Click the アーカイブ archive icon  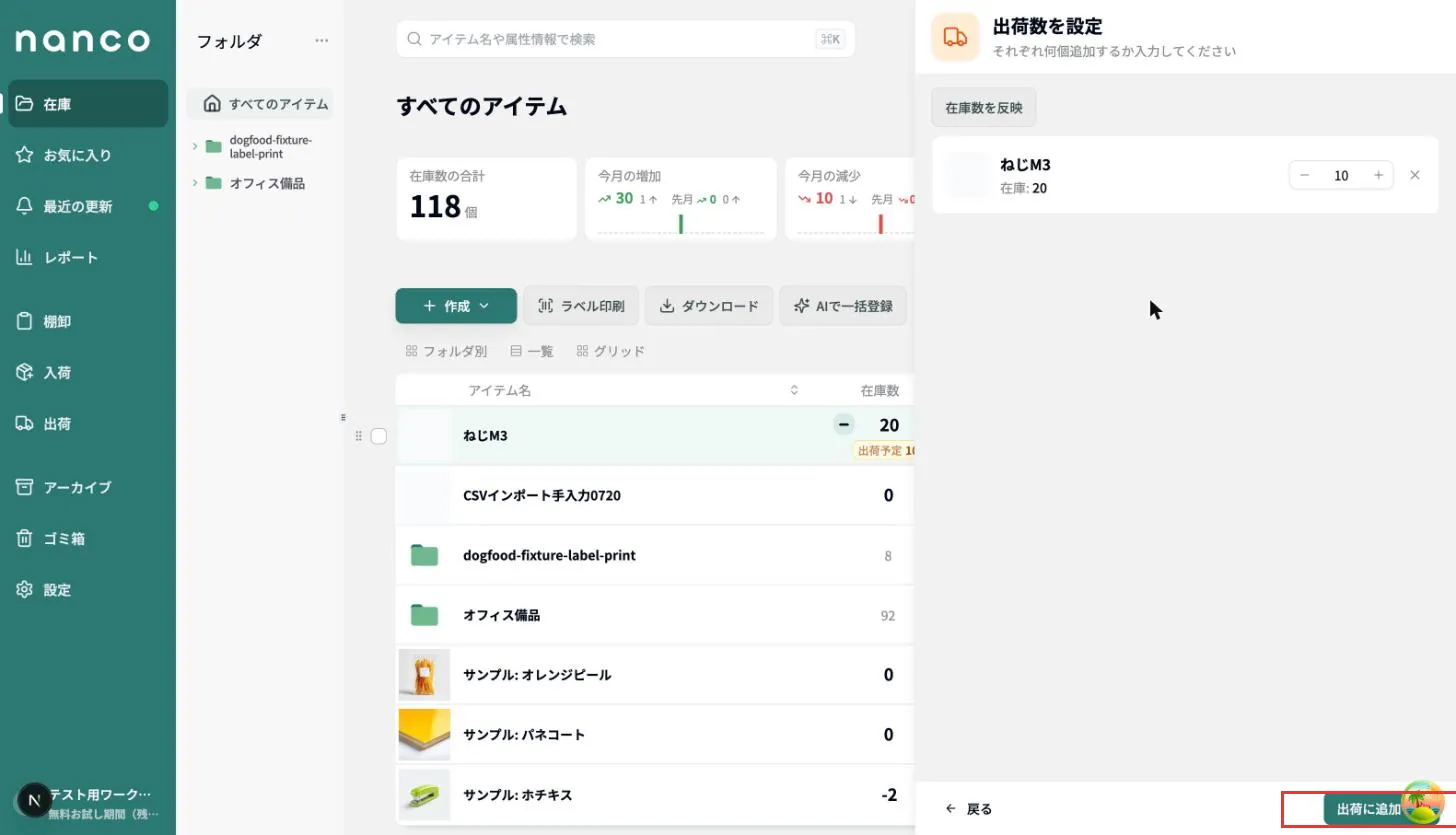pos(25,487)
